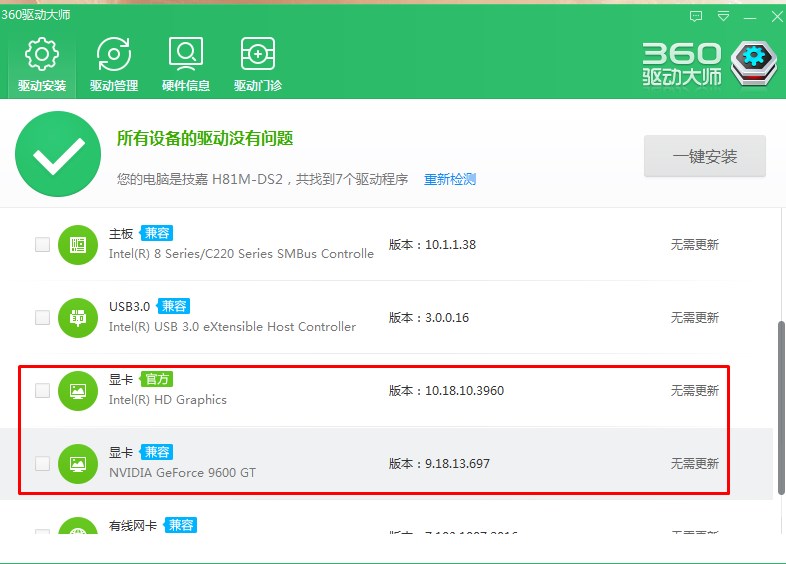
Task: Click the 有线网卡 label
Action: pyautogui.click(x=133, y=525)
